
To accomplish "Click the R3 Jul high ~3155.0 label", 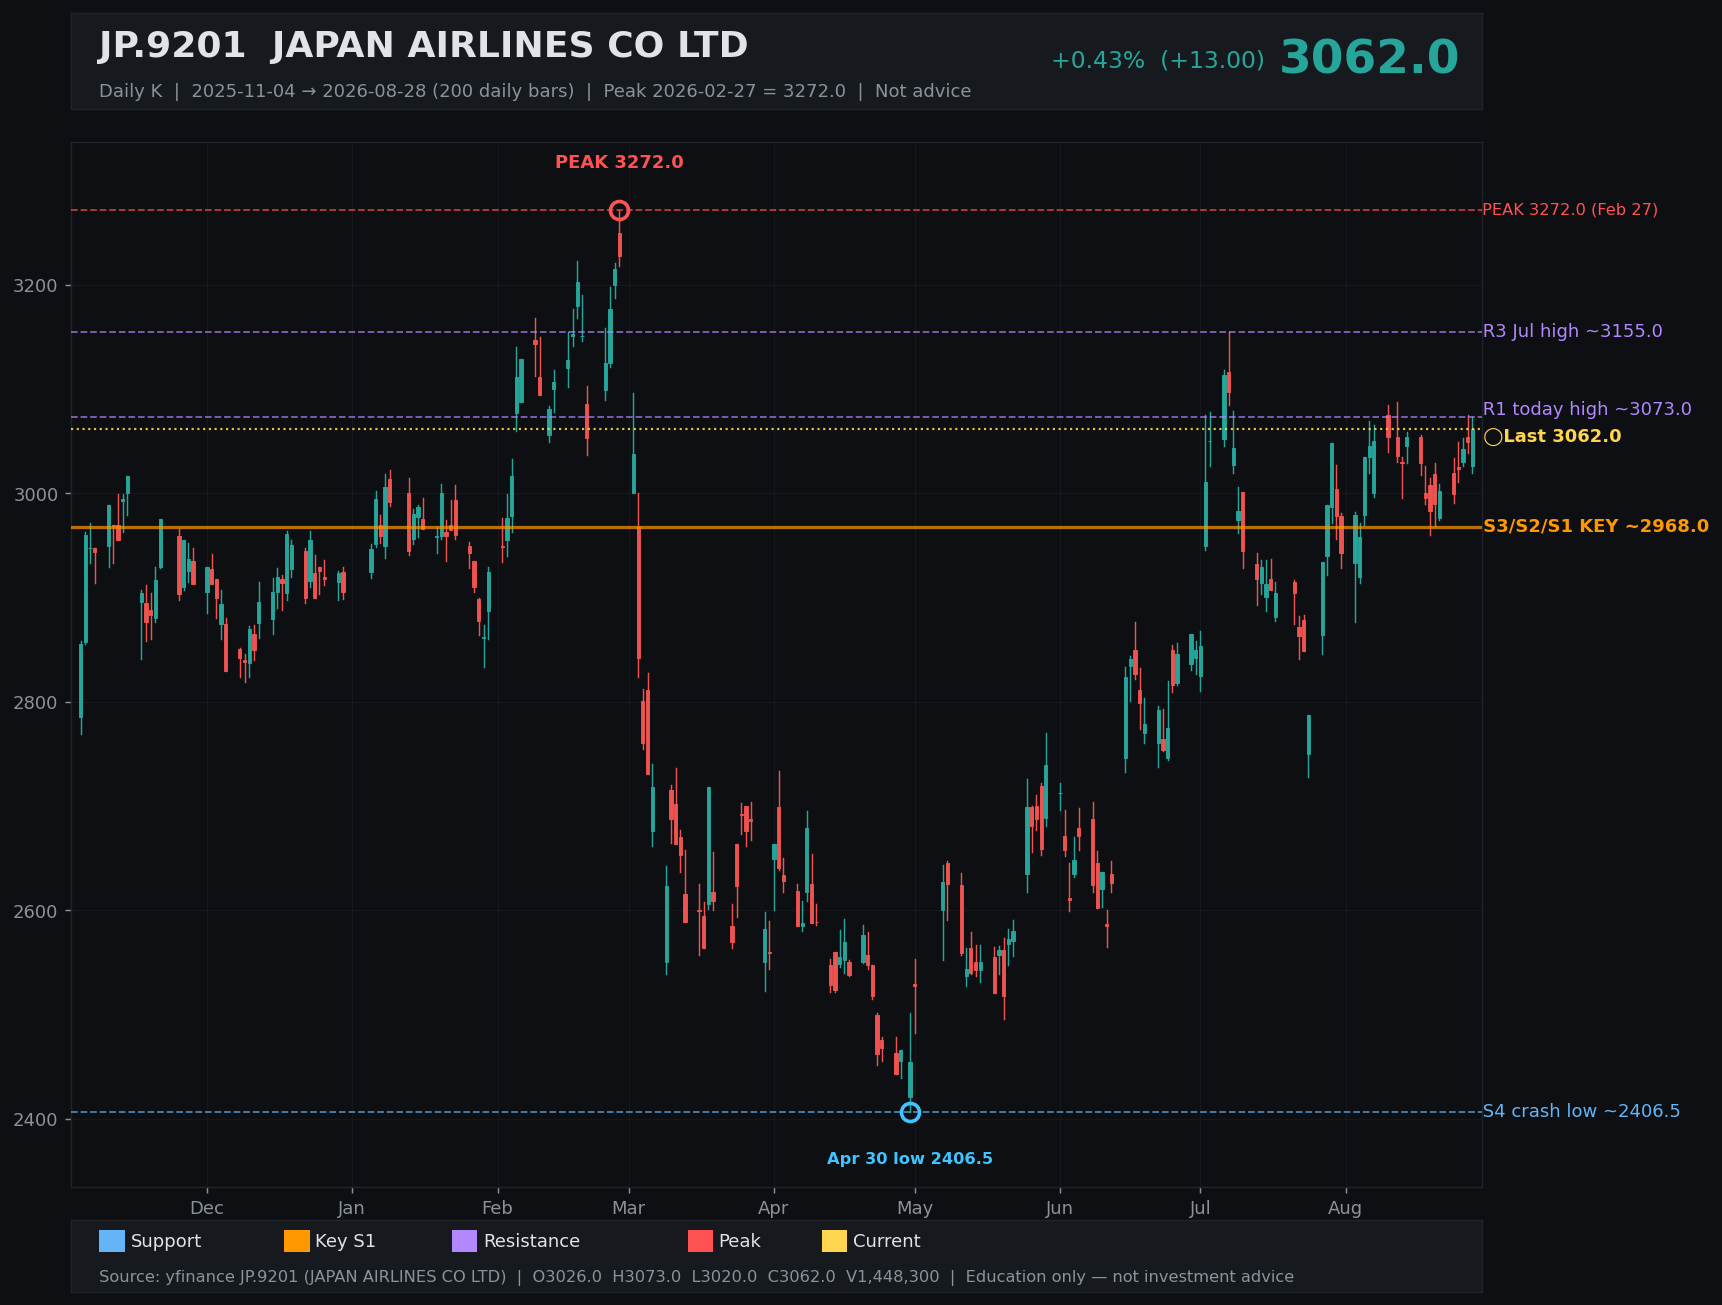I will click(x=1573, y=331).
